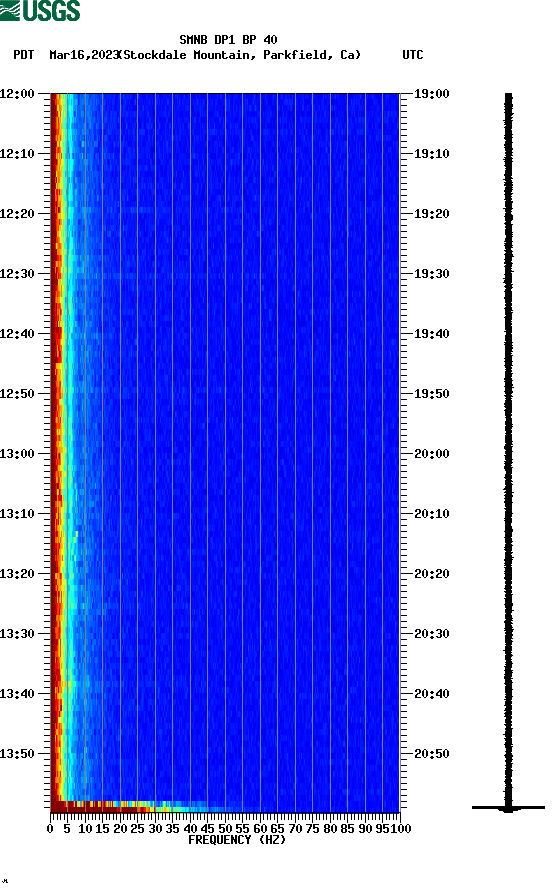Viewport: 552px width, 892px height.
Task: Click the 0 Hz frequency tick label
Action: click(50, 829)
